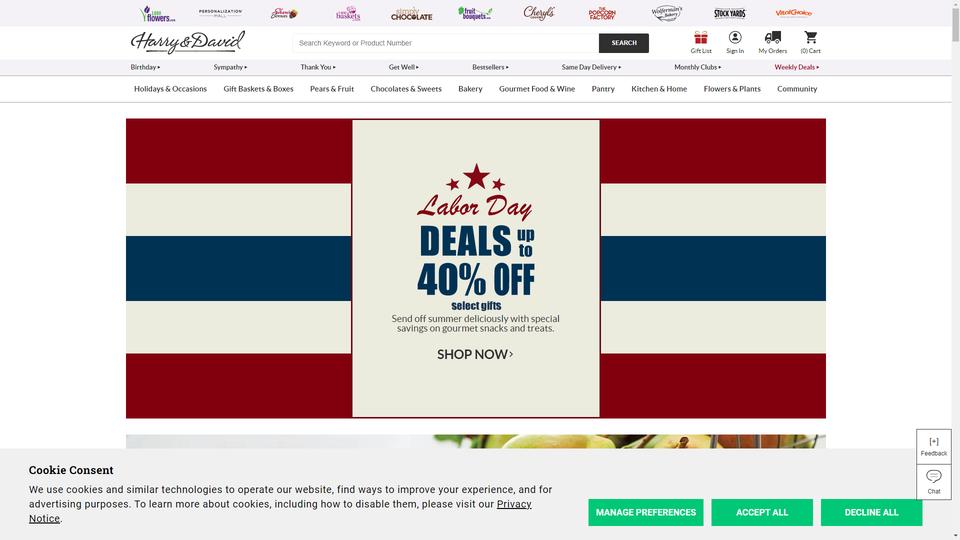Open the Gift List icon
This screenshot has width=960, height=540.
coord(700,38)
